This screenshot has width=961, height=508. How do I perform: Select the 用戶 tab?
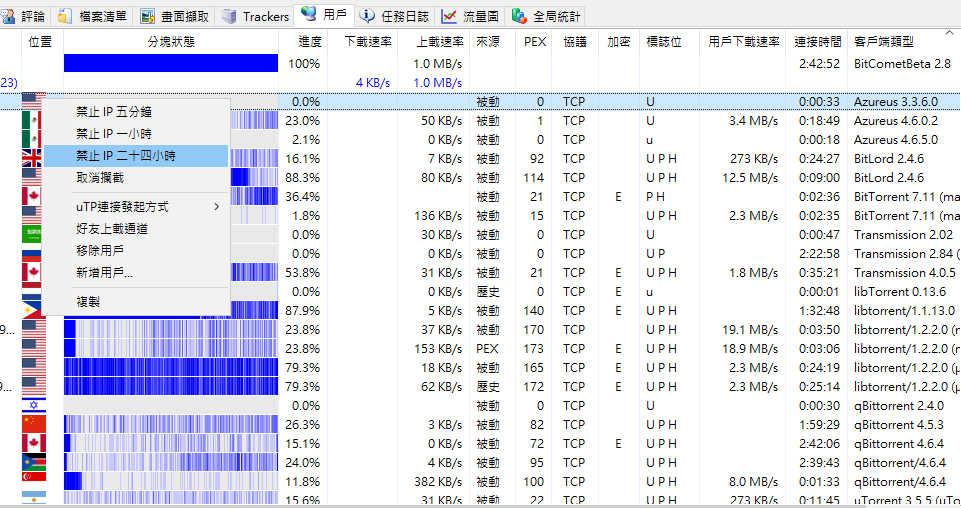[325, 15]
